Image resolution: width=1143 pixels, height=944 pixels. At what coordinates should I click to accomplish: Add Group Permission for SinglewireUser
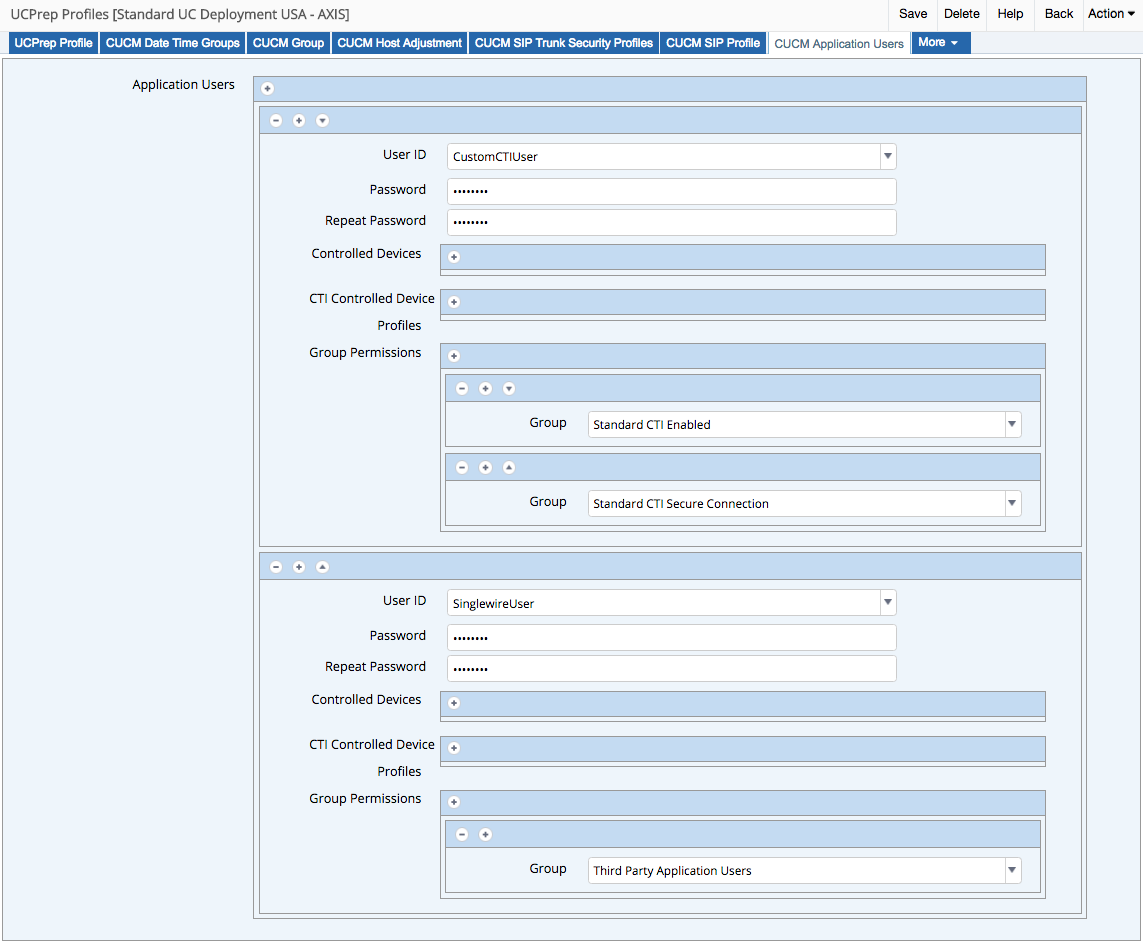454,802
